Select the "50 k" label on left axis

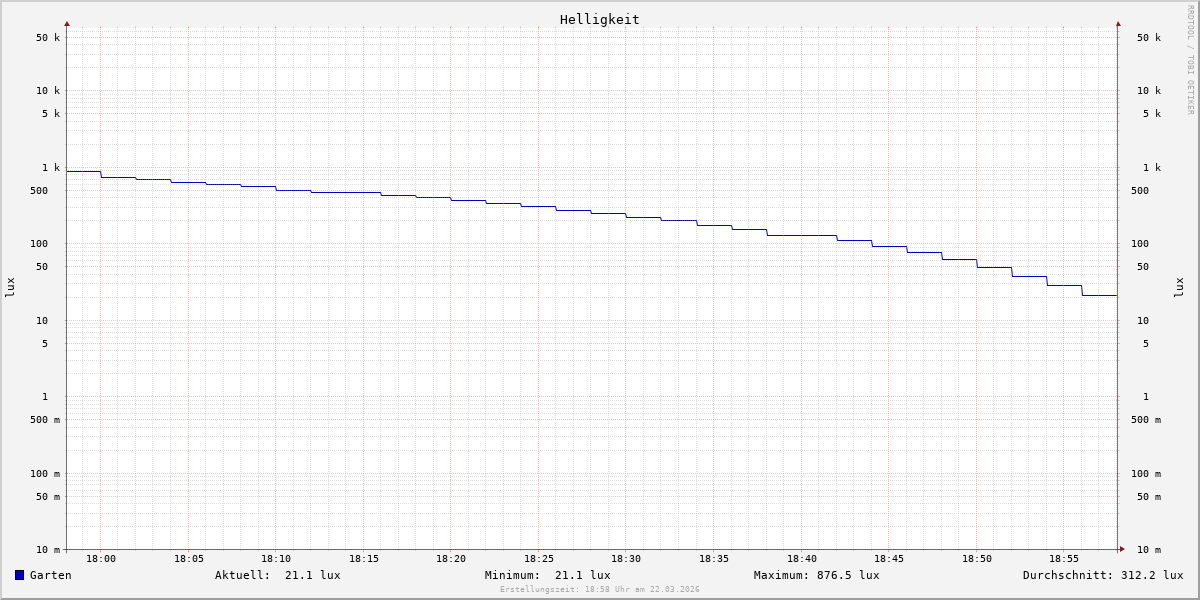(48, 38)
